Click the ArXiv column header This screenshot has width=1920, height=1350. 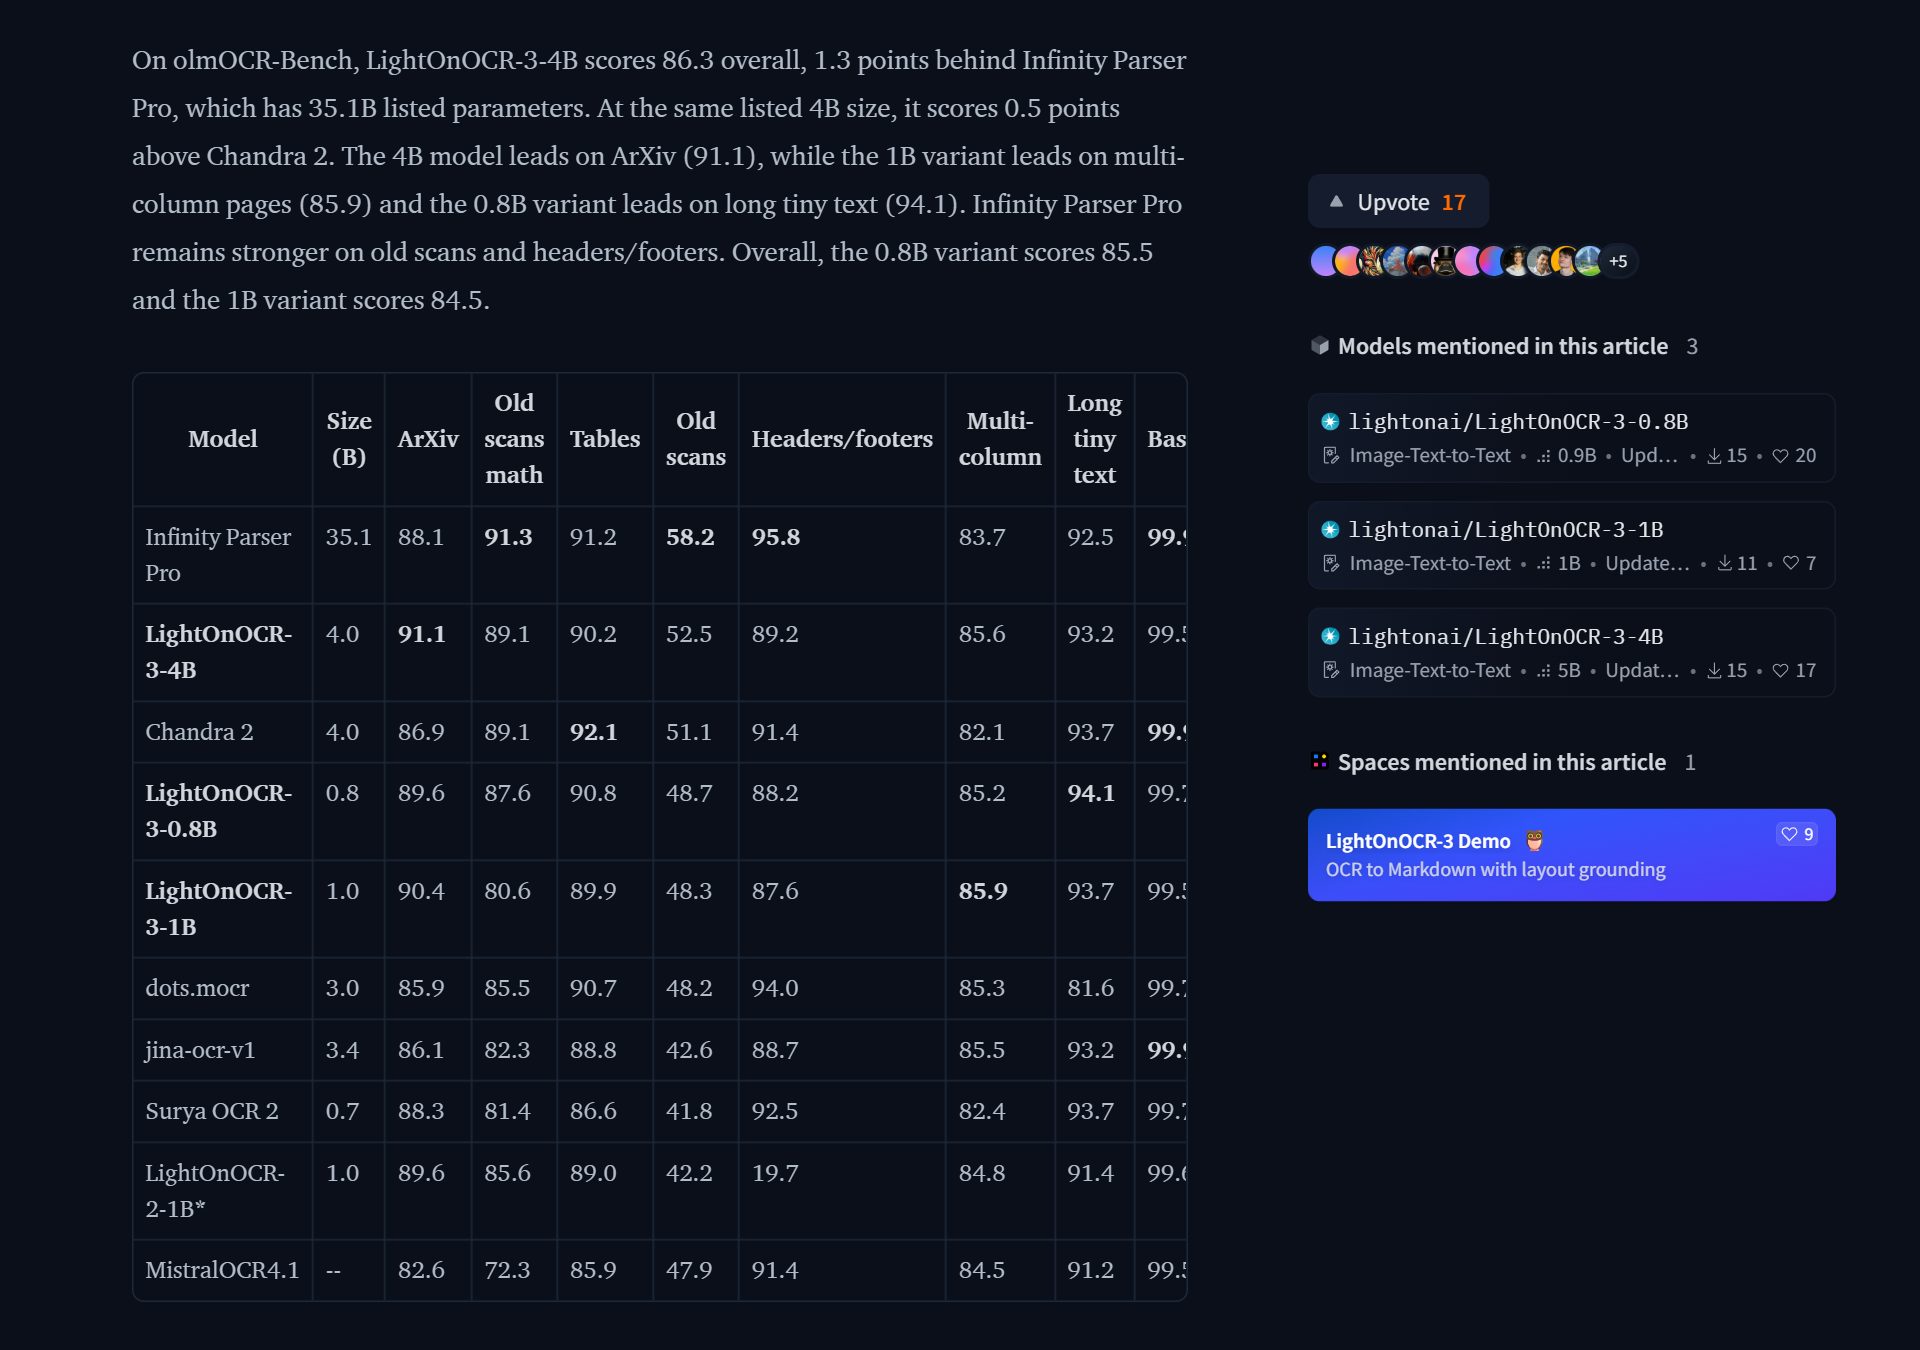(x=428, y=439)
